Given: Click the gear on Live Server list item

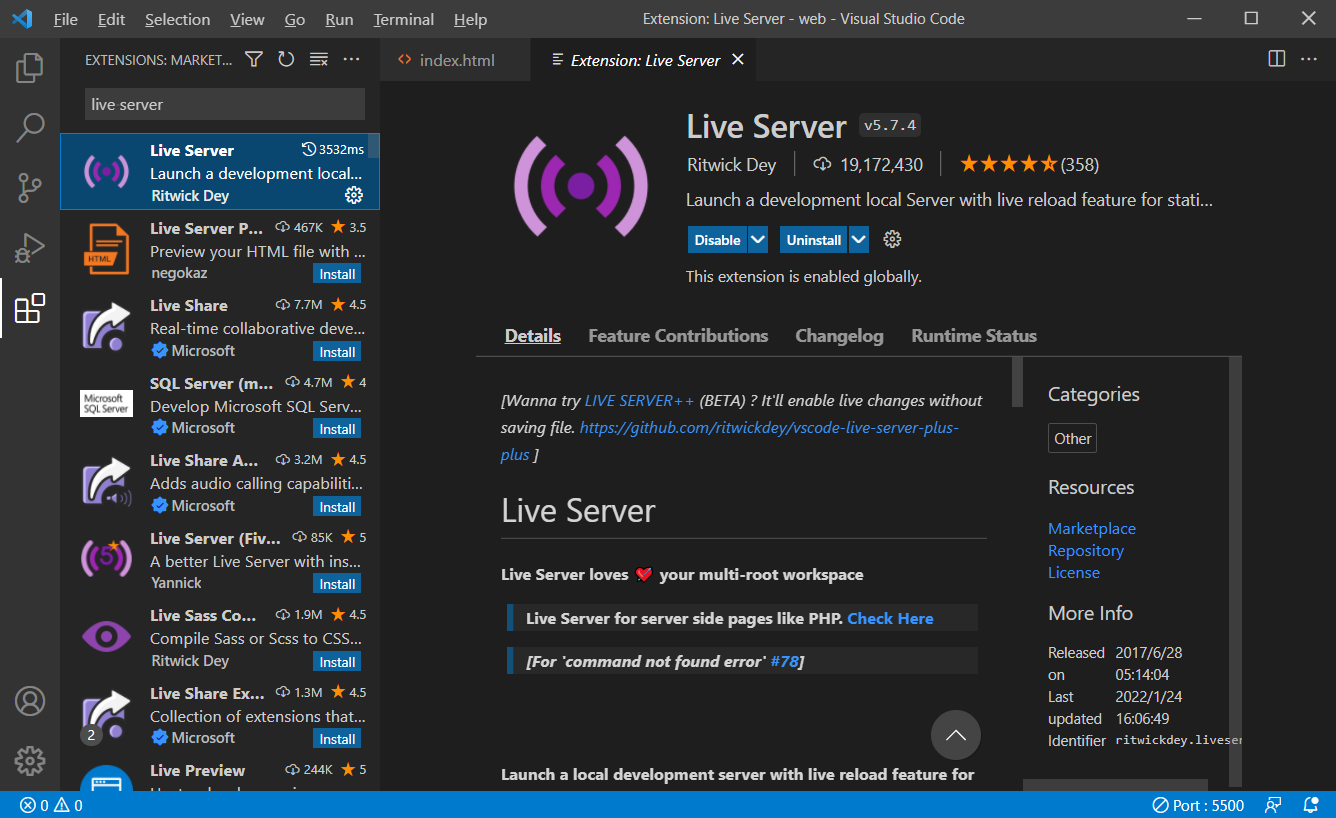Looking at the screenshot, I should click(354, 195).
